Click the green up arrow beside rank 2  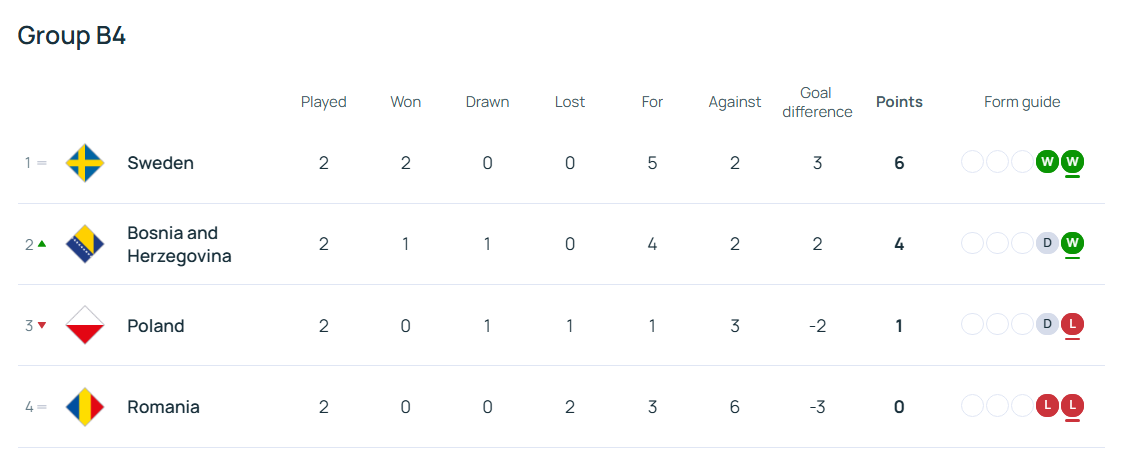point(42,244)
